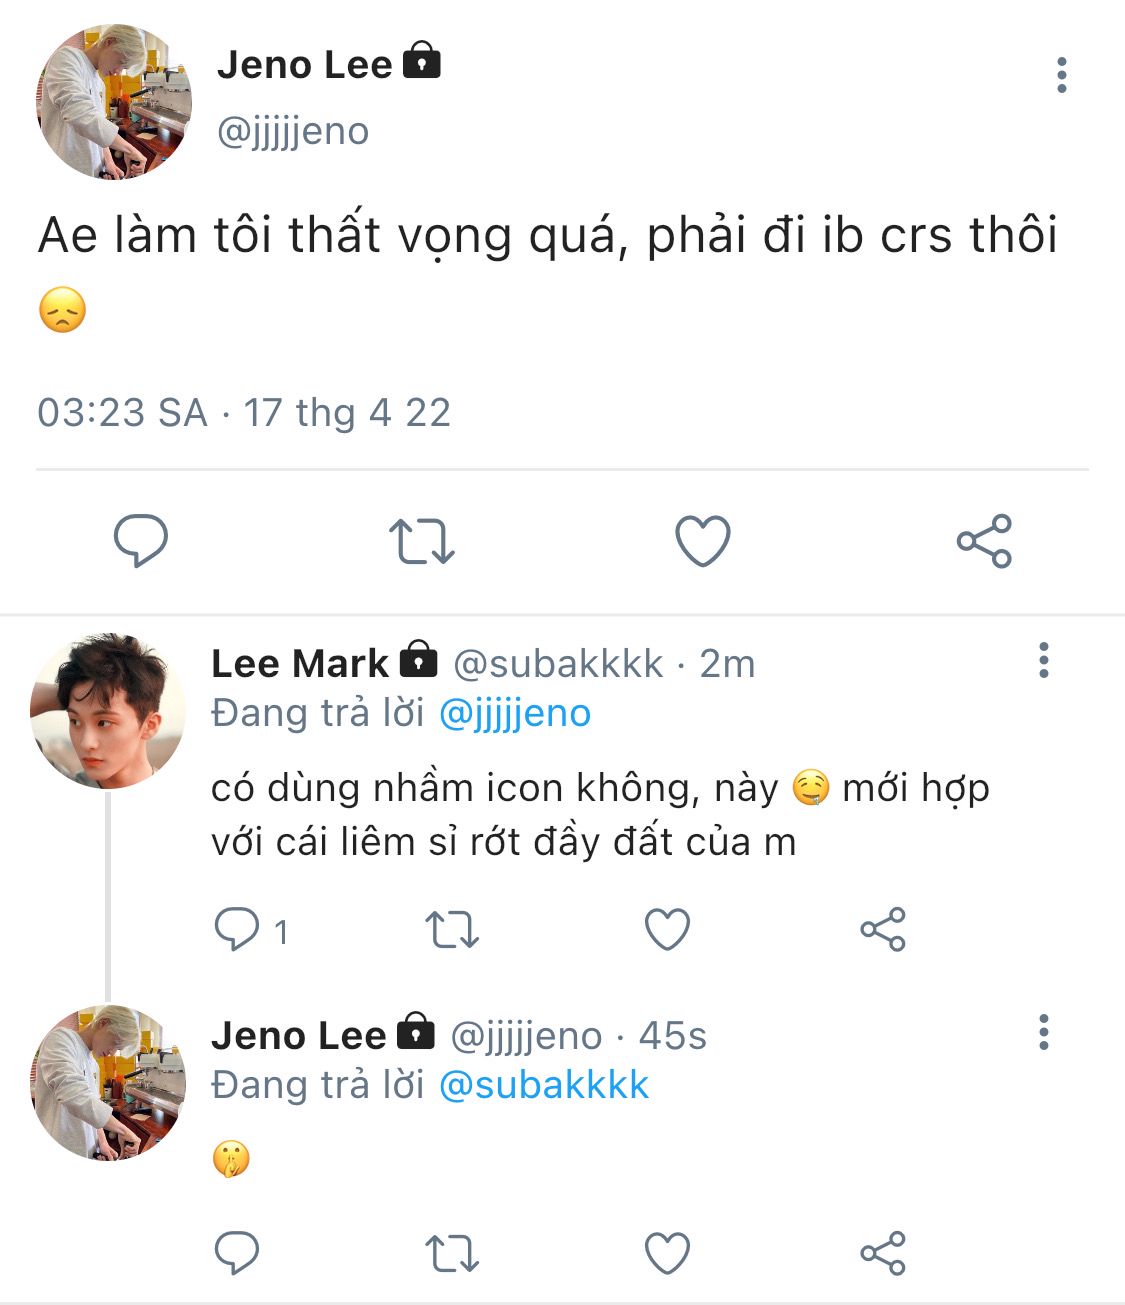Share the main Jeno Lee tweet

(x=984, y=541)
